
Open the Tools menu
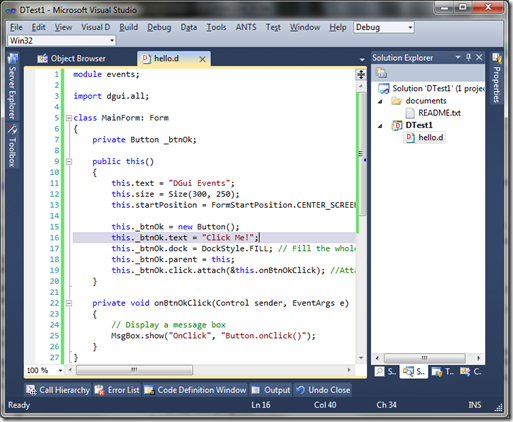click(216, 27)
